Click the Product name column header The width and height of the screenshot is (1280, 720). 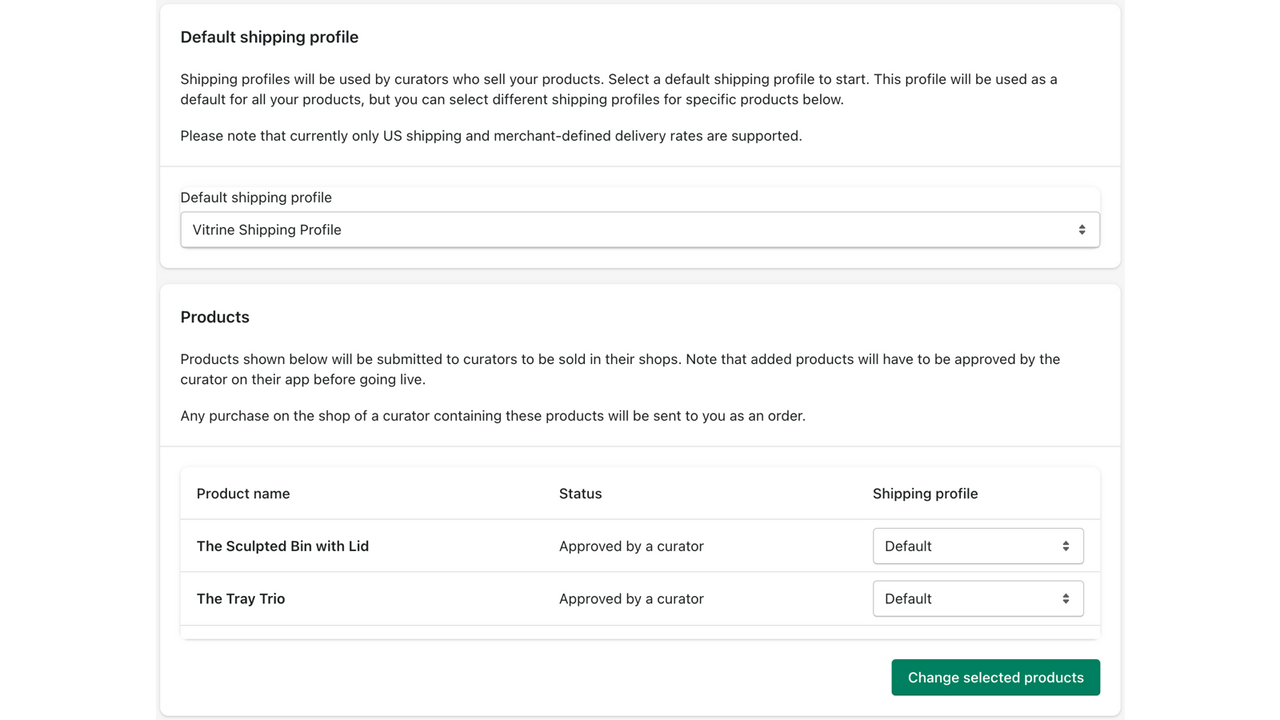pos(243,493)
